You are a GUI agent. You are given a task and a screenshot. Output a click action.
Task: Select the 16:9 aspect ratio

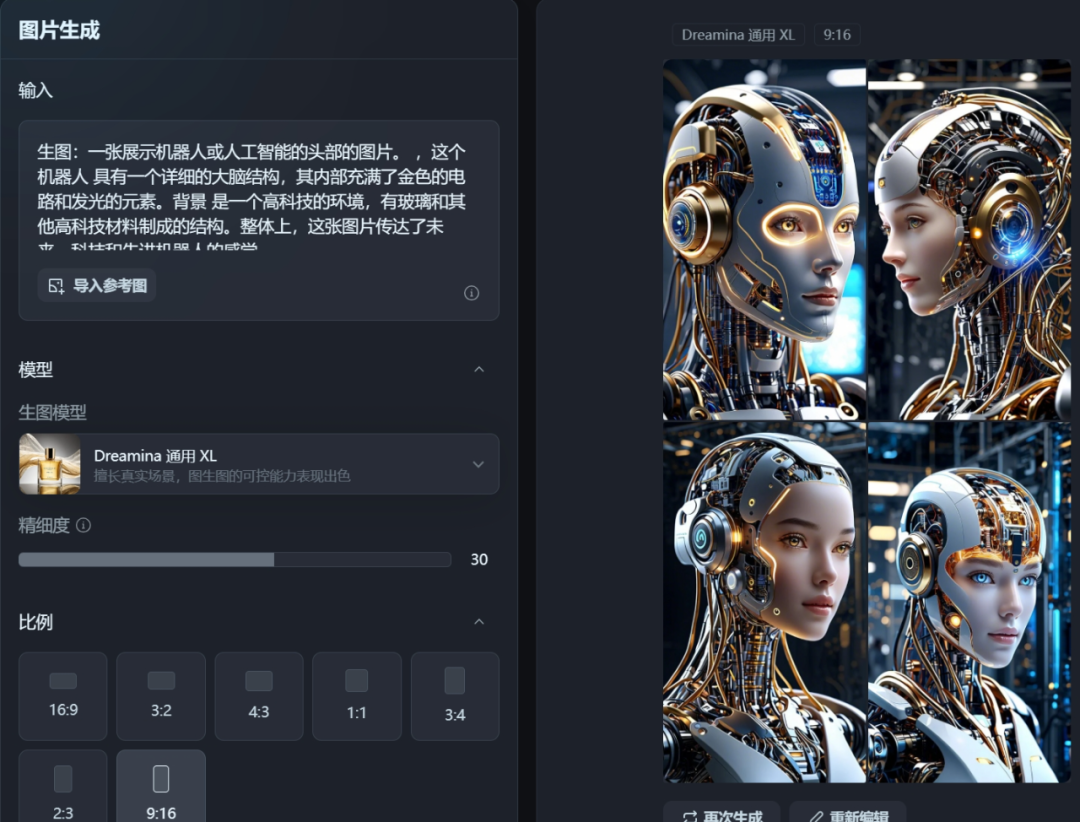pyautogui.click(x=63, y=696)
